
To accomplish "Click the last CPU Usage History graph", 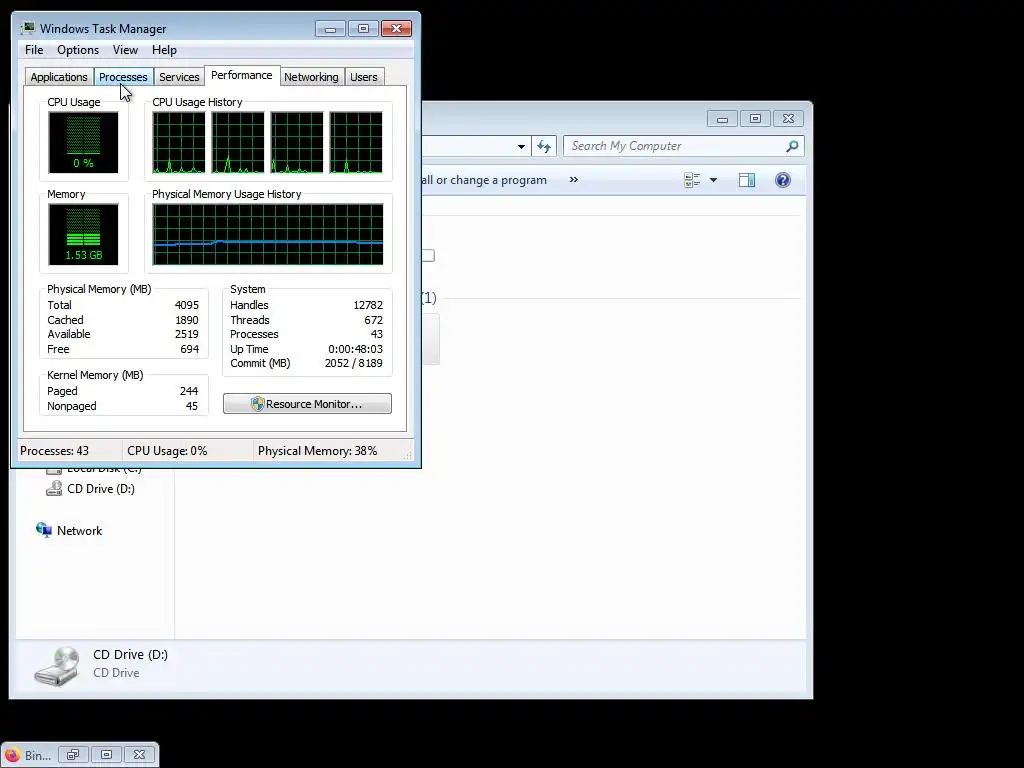I will click(356, 142).
